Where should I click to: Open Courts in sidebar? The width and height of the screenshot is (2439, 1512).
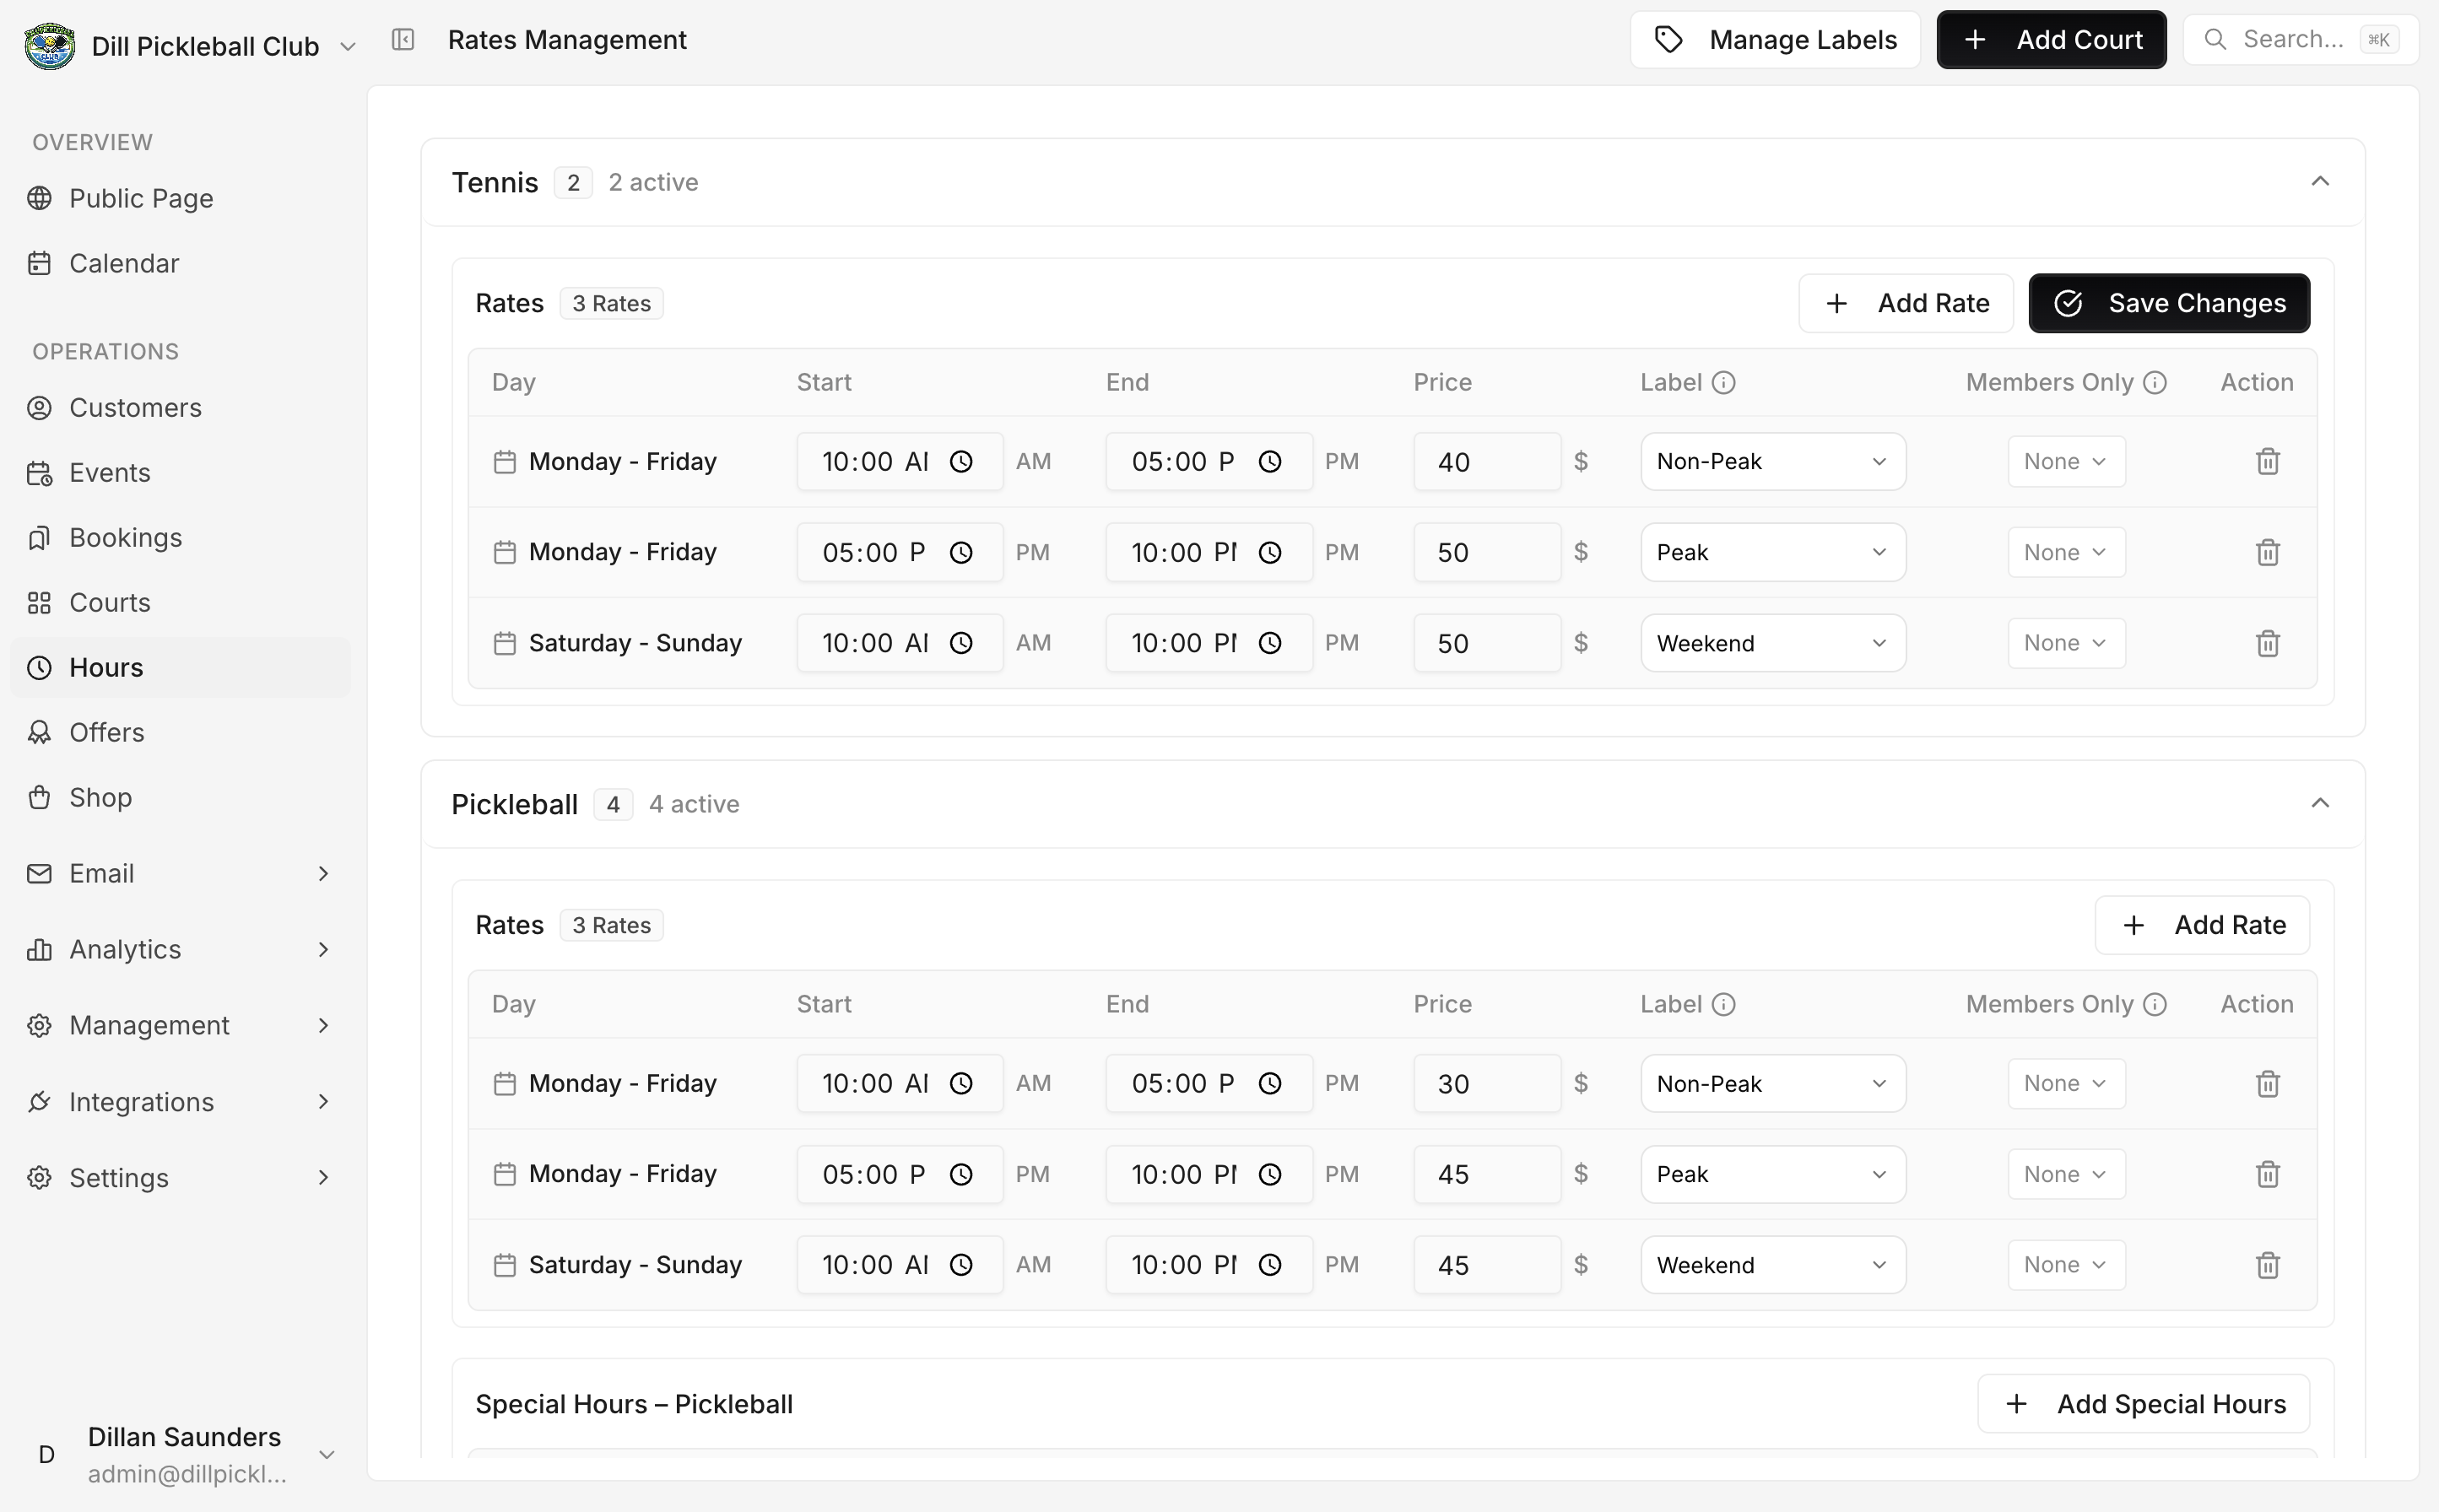tap(180, 603)
